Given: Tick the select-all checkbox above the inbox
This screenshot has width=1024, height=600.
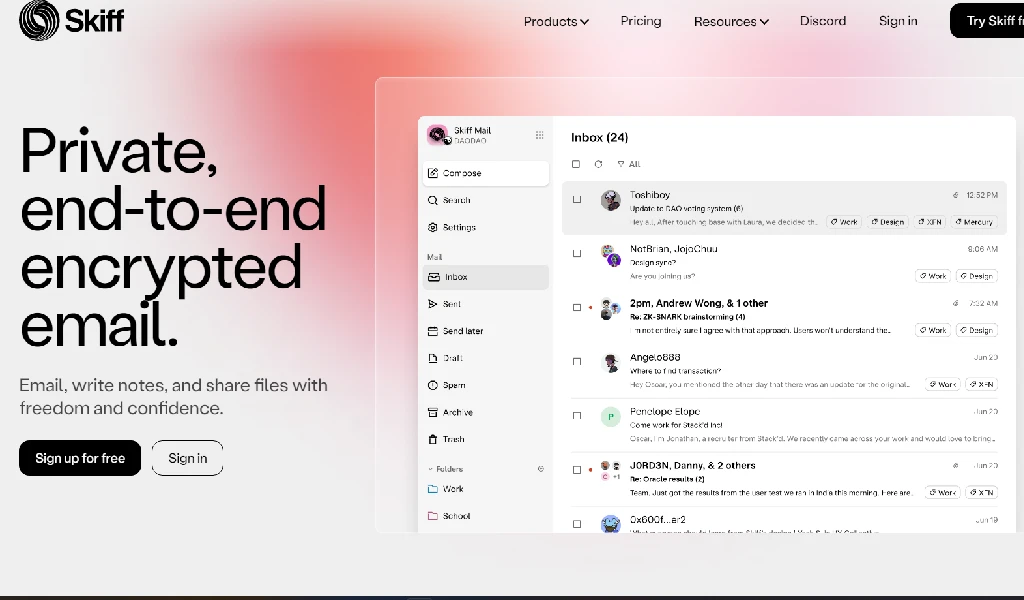Looking at the screenshot, I should (576, 164).
